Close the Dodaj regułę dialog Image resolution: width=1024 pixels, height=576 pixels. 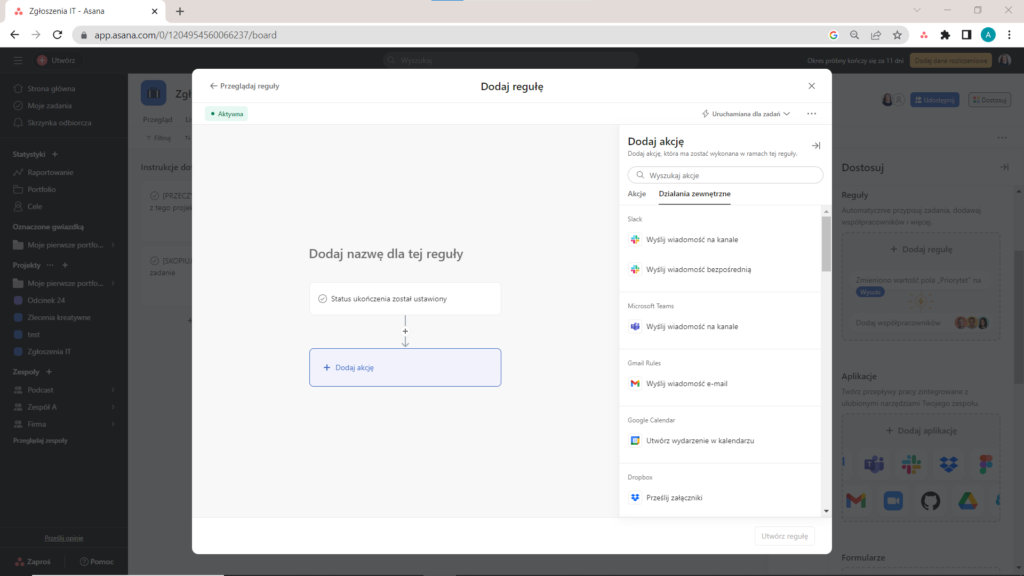click(x=811, y=86)
